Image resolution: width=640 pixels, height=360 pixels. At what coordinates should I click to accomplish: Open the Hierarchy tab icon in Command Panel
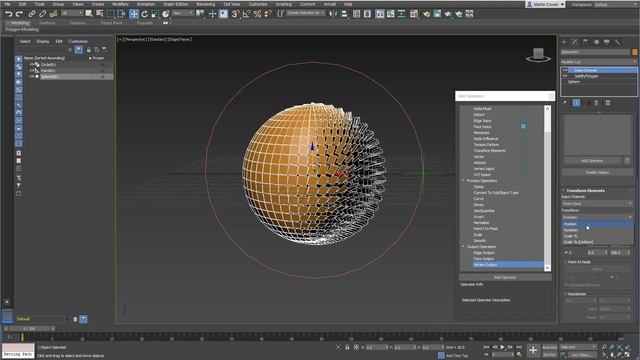(x=585, y=42)
